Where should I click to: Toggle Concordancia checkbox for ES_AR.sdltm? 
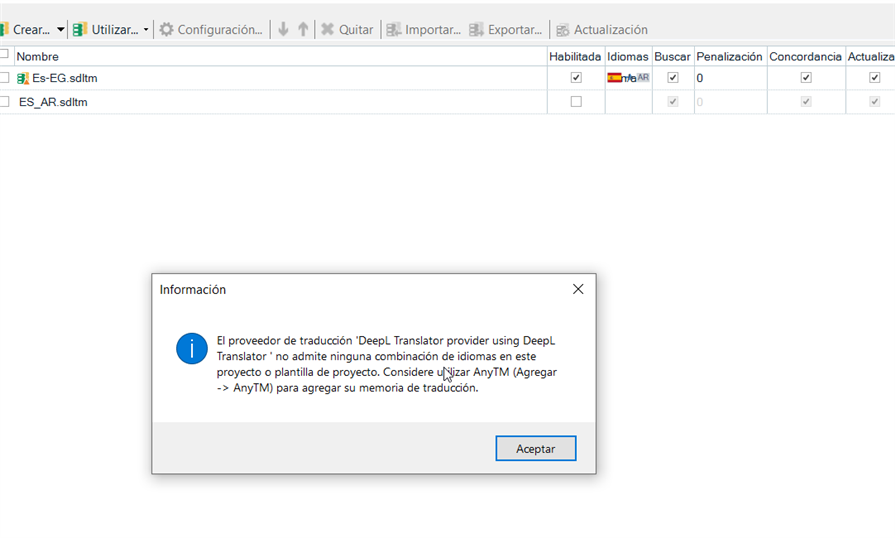pos(806,102)
